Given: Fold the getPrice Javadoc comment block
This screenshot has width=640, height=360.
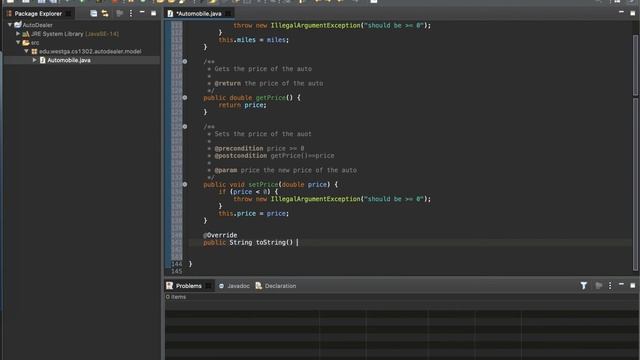Looking at the screenshot, I should [185, 62].
